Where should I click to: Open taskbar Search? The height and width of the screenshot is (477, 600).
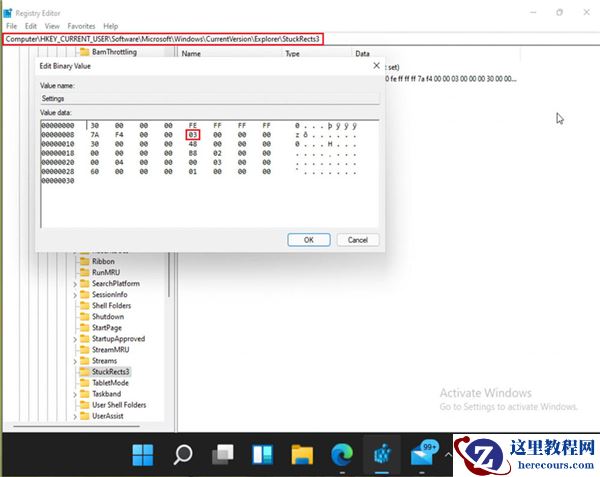[x=183, y=454]
